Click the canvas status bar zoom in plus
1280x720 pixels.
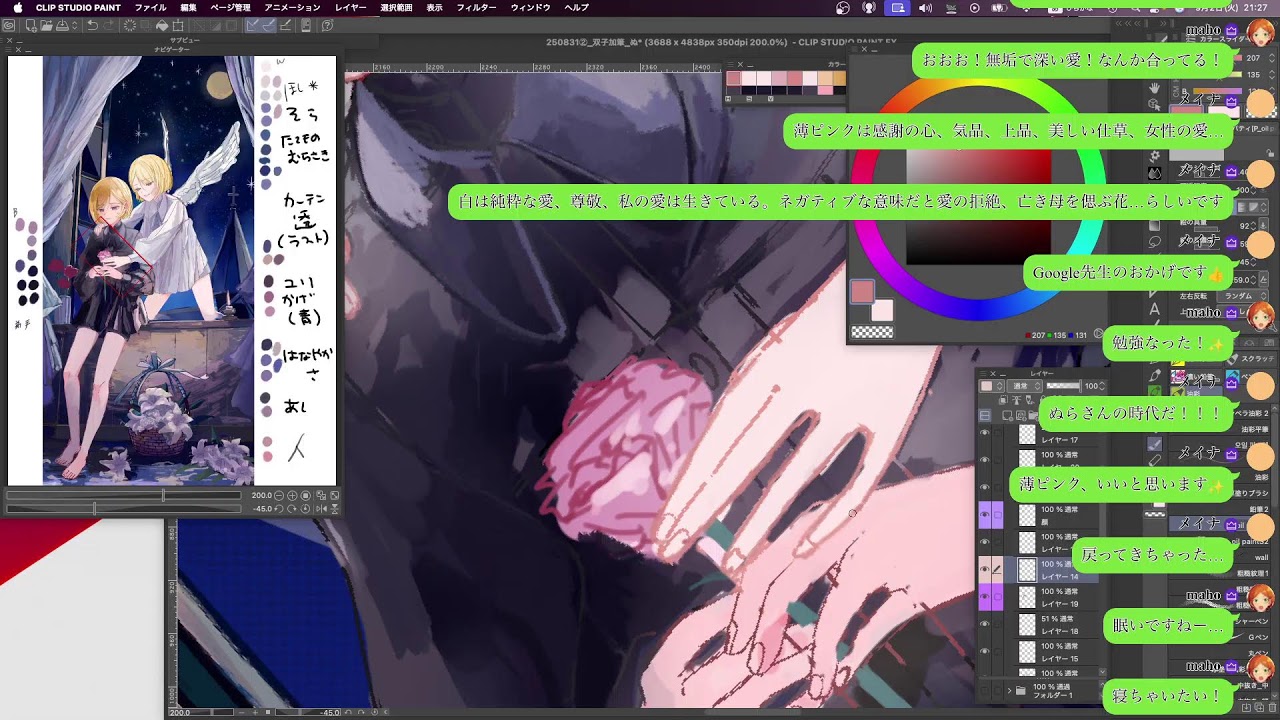tap(255, 712)
